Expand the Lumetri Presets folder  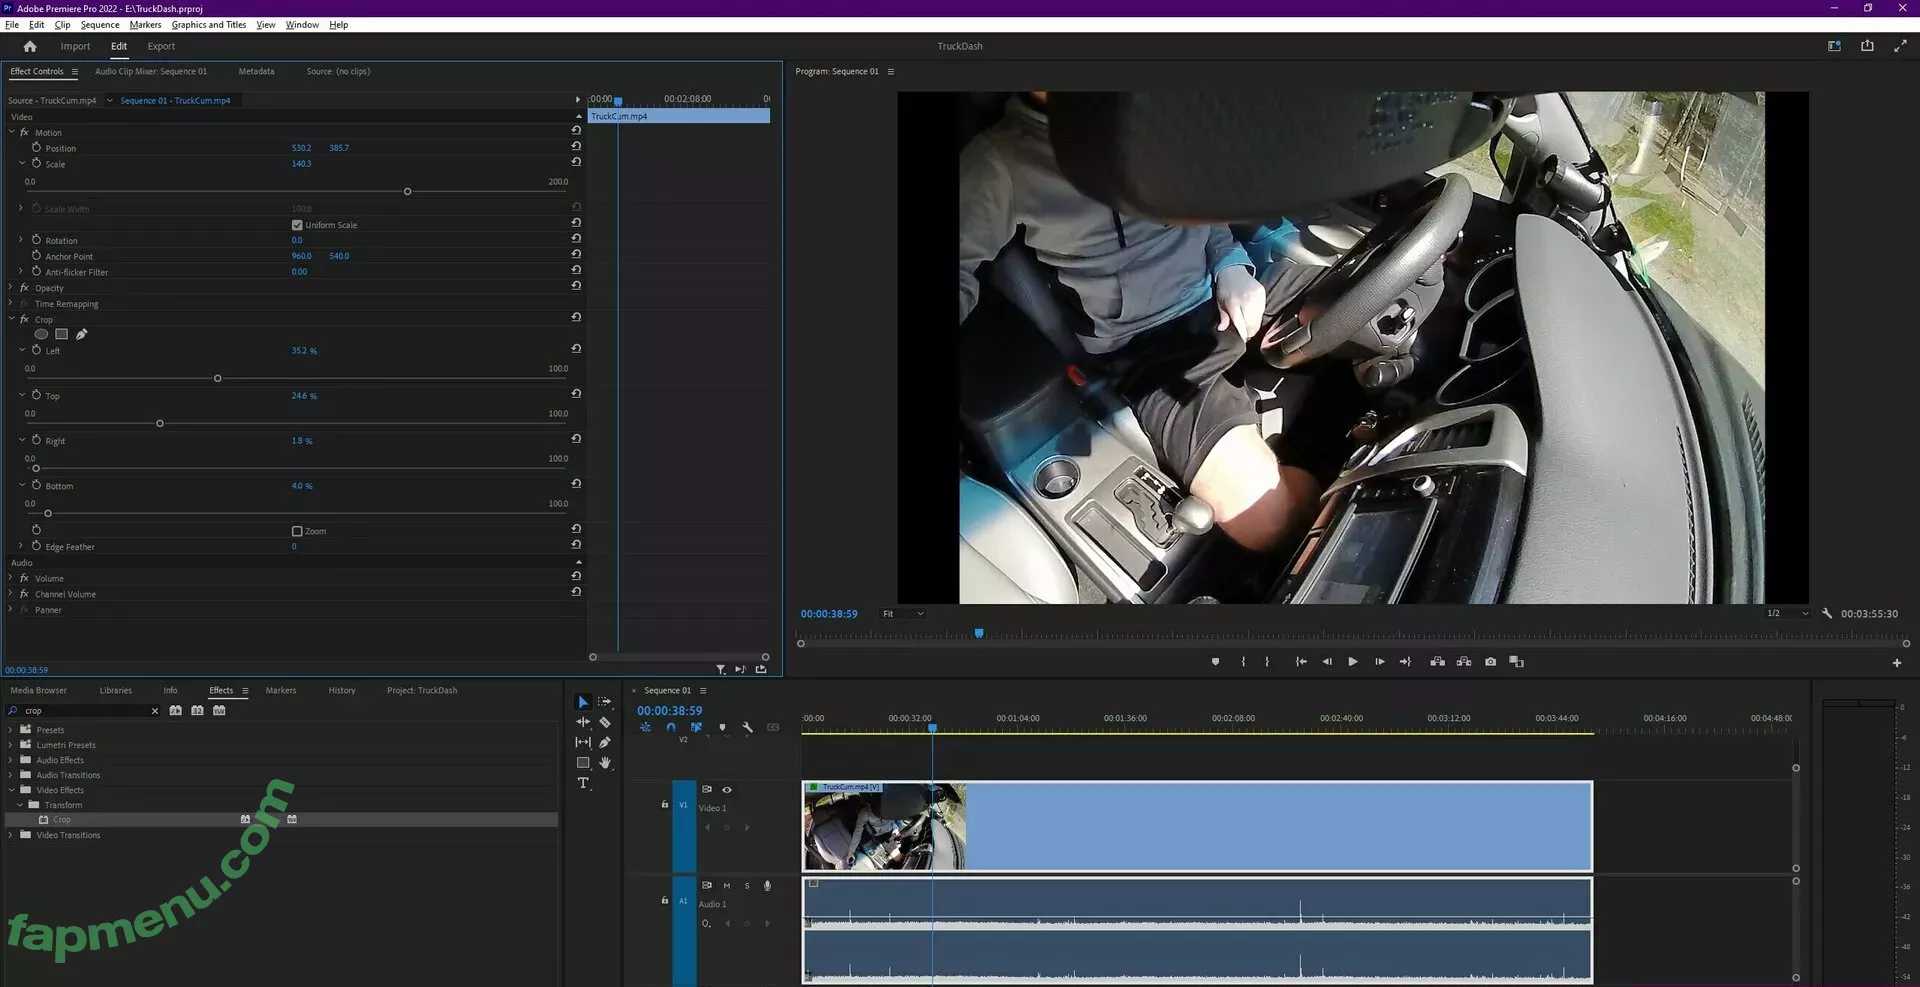click(x=11, y=745)
